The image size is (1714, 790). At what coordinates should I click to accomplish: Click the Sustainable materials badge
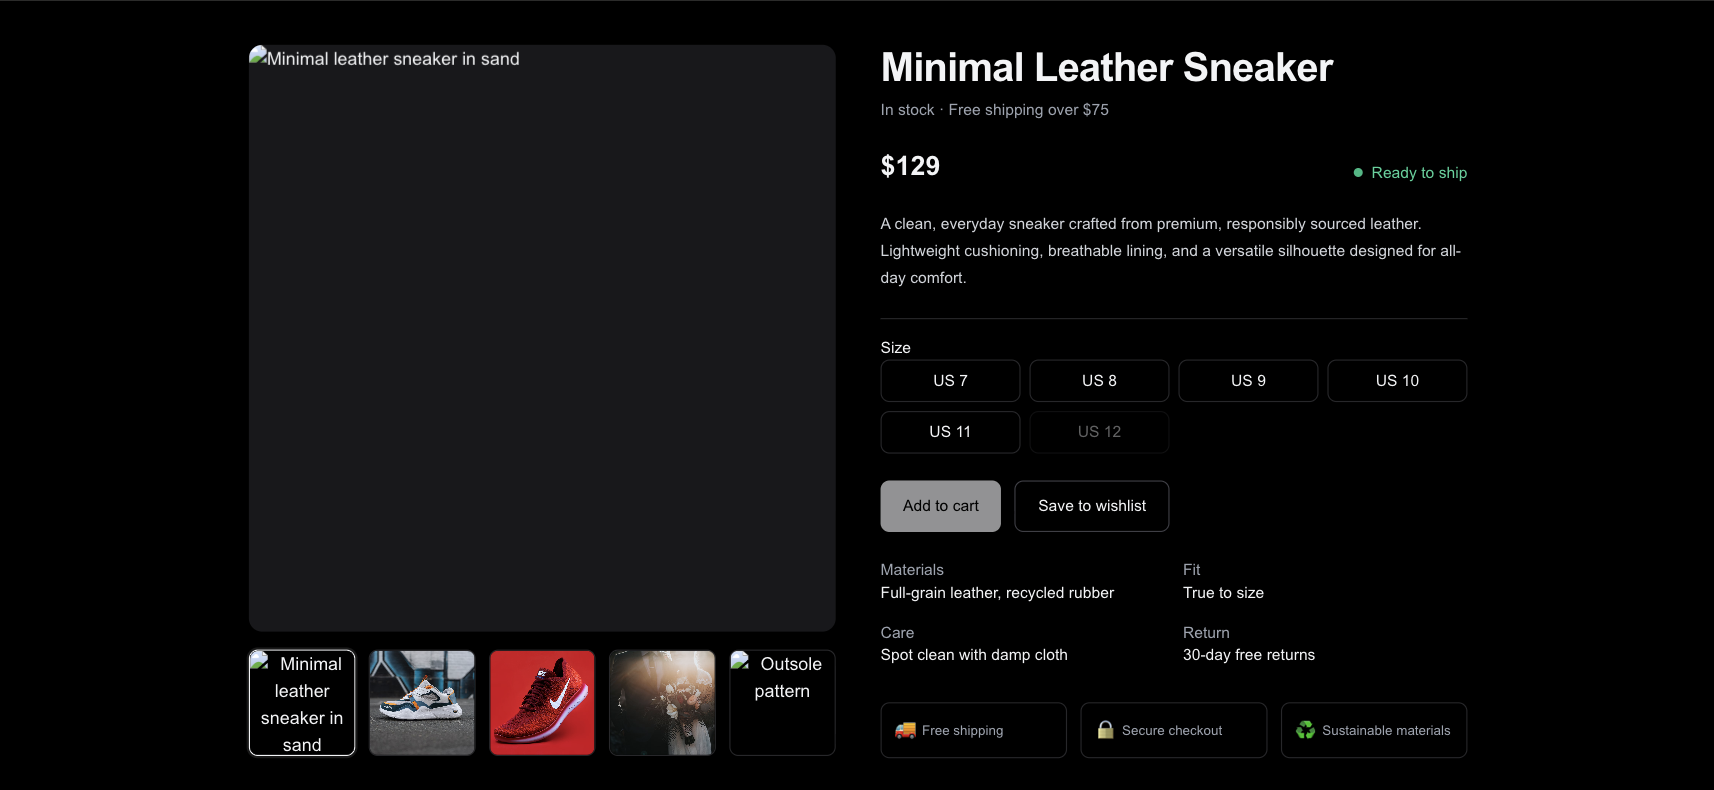[1374, 730]
